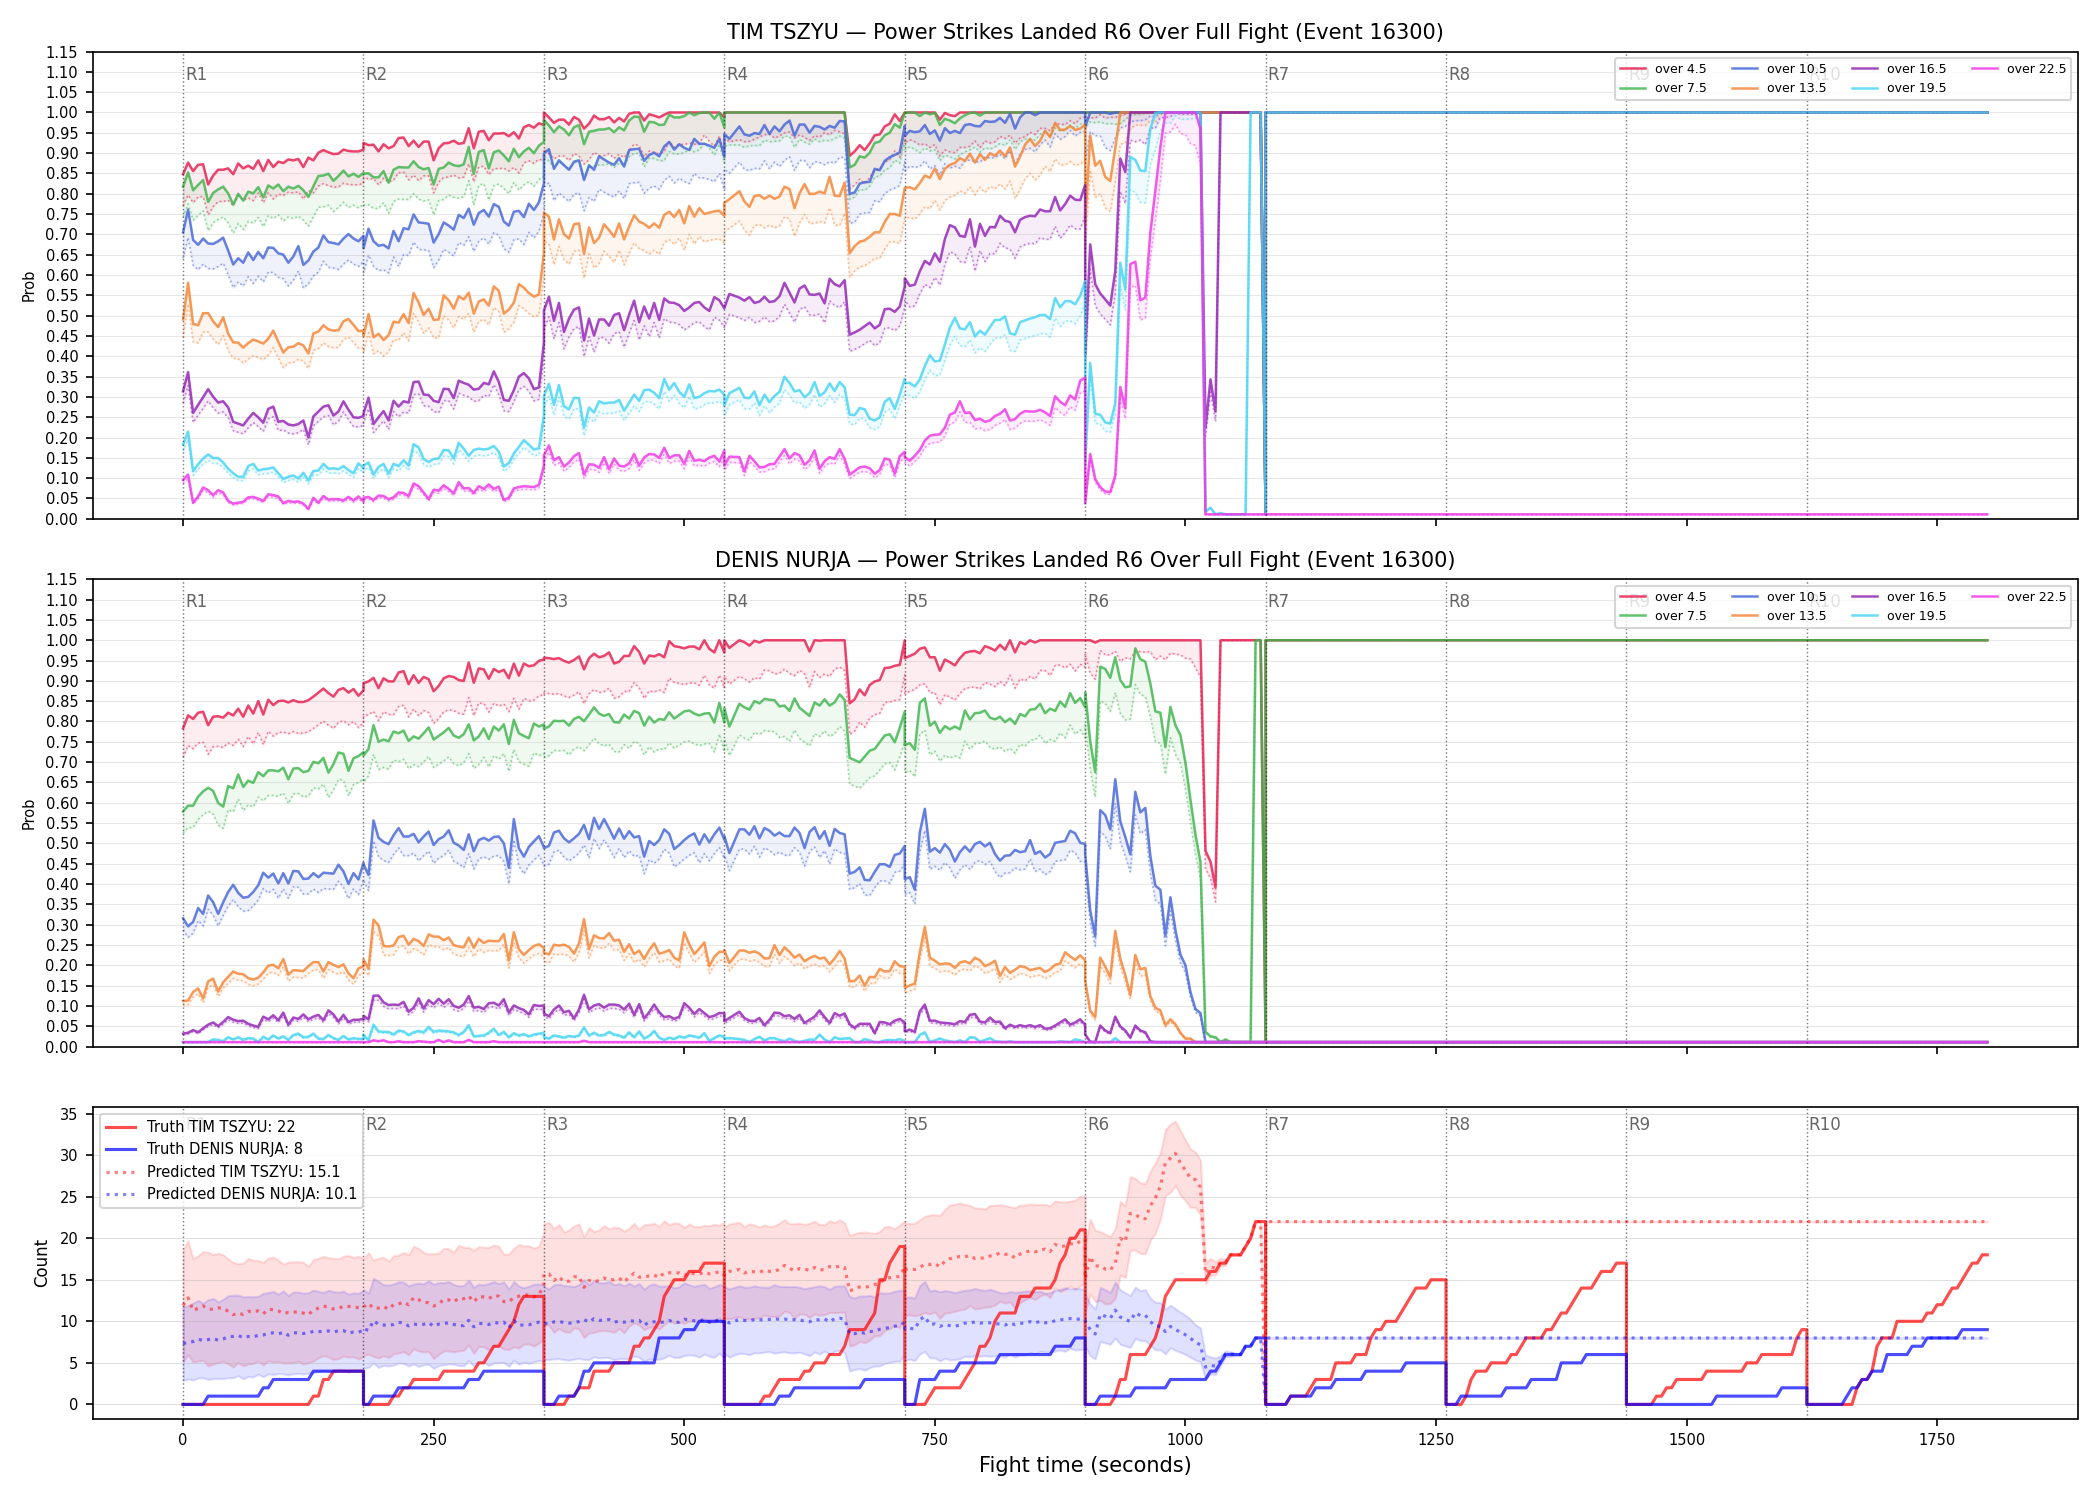Click the R7 round marker in the top chart
This screenshot has width=2100, height=1500.
1278,74
